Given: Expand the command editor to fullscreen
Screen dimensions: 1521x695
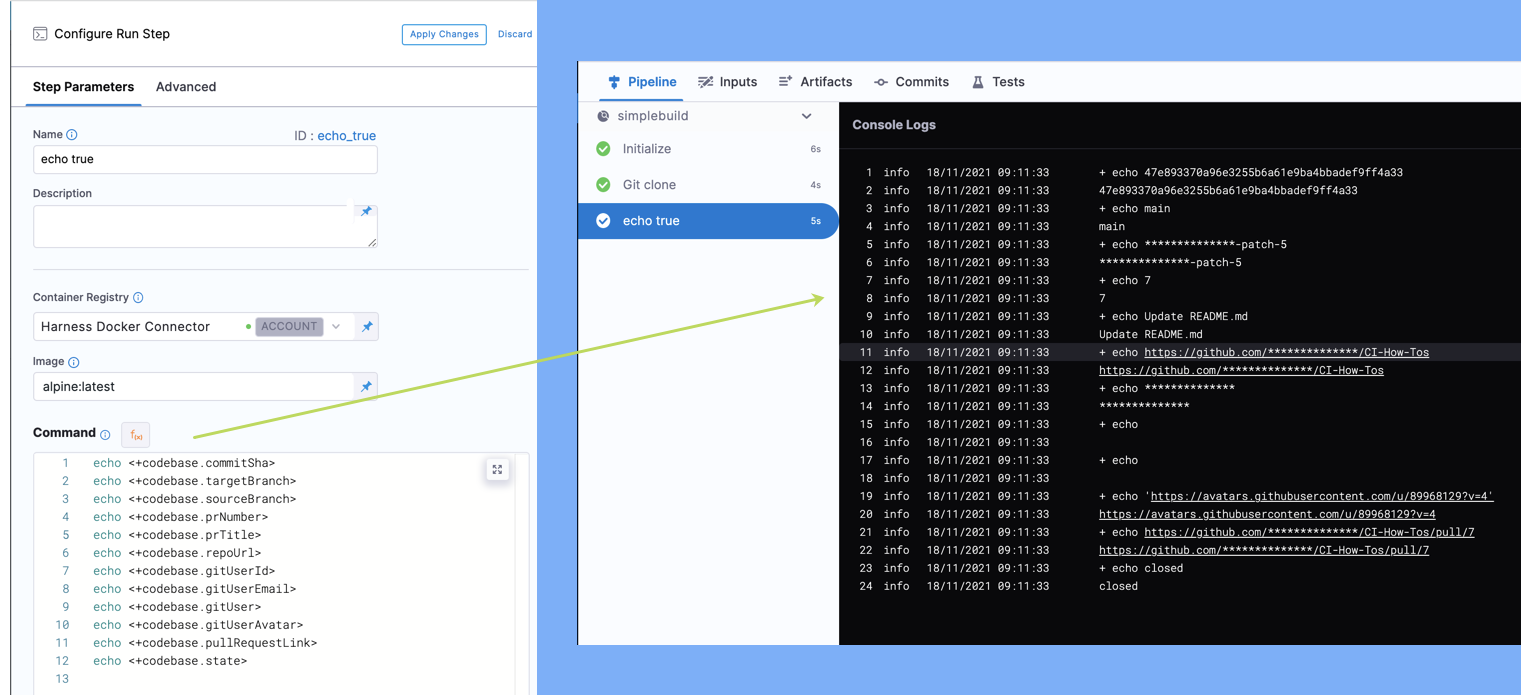Looking at the screenshot, I should tap(497, 470).
